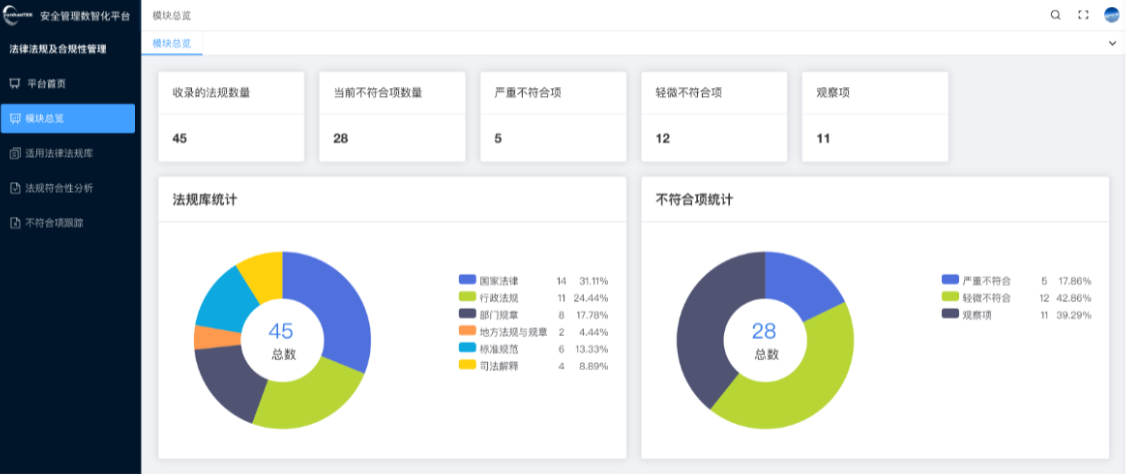Click the 严重不符合项 stat card
Viewport: 1126px width, 474px height.
[x=553, y=116]
